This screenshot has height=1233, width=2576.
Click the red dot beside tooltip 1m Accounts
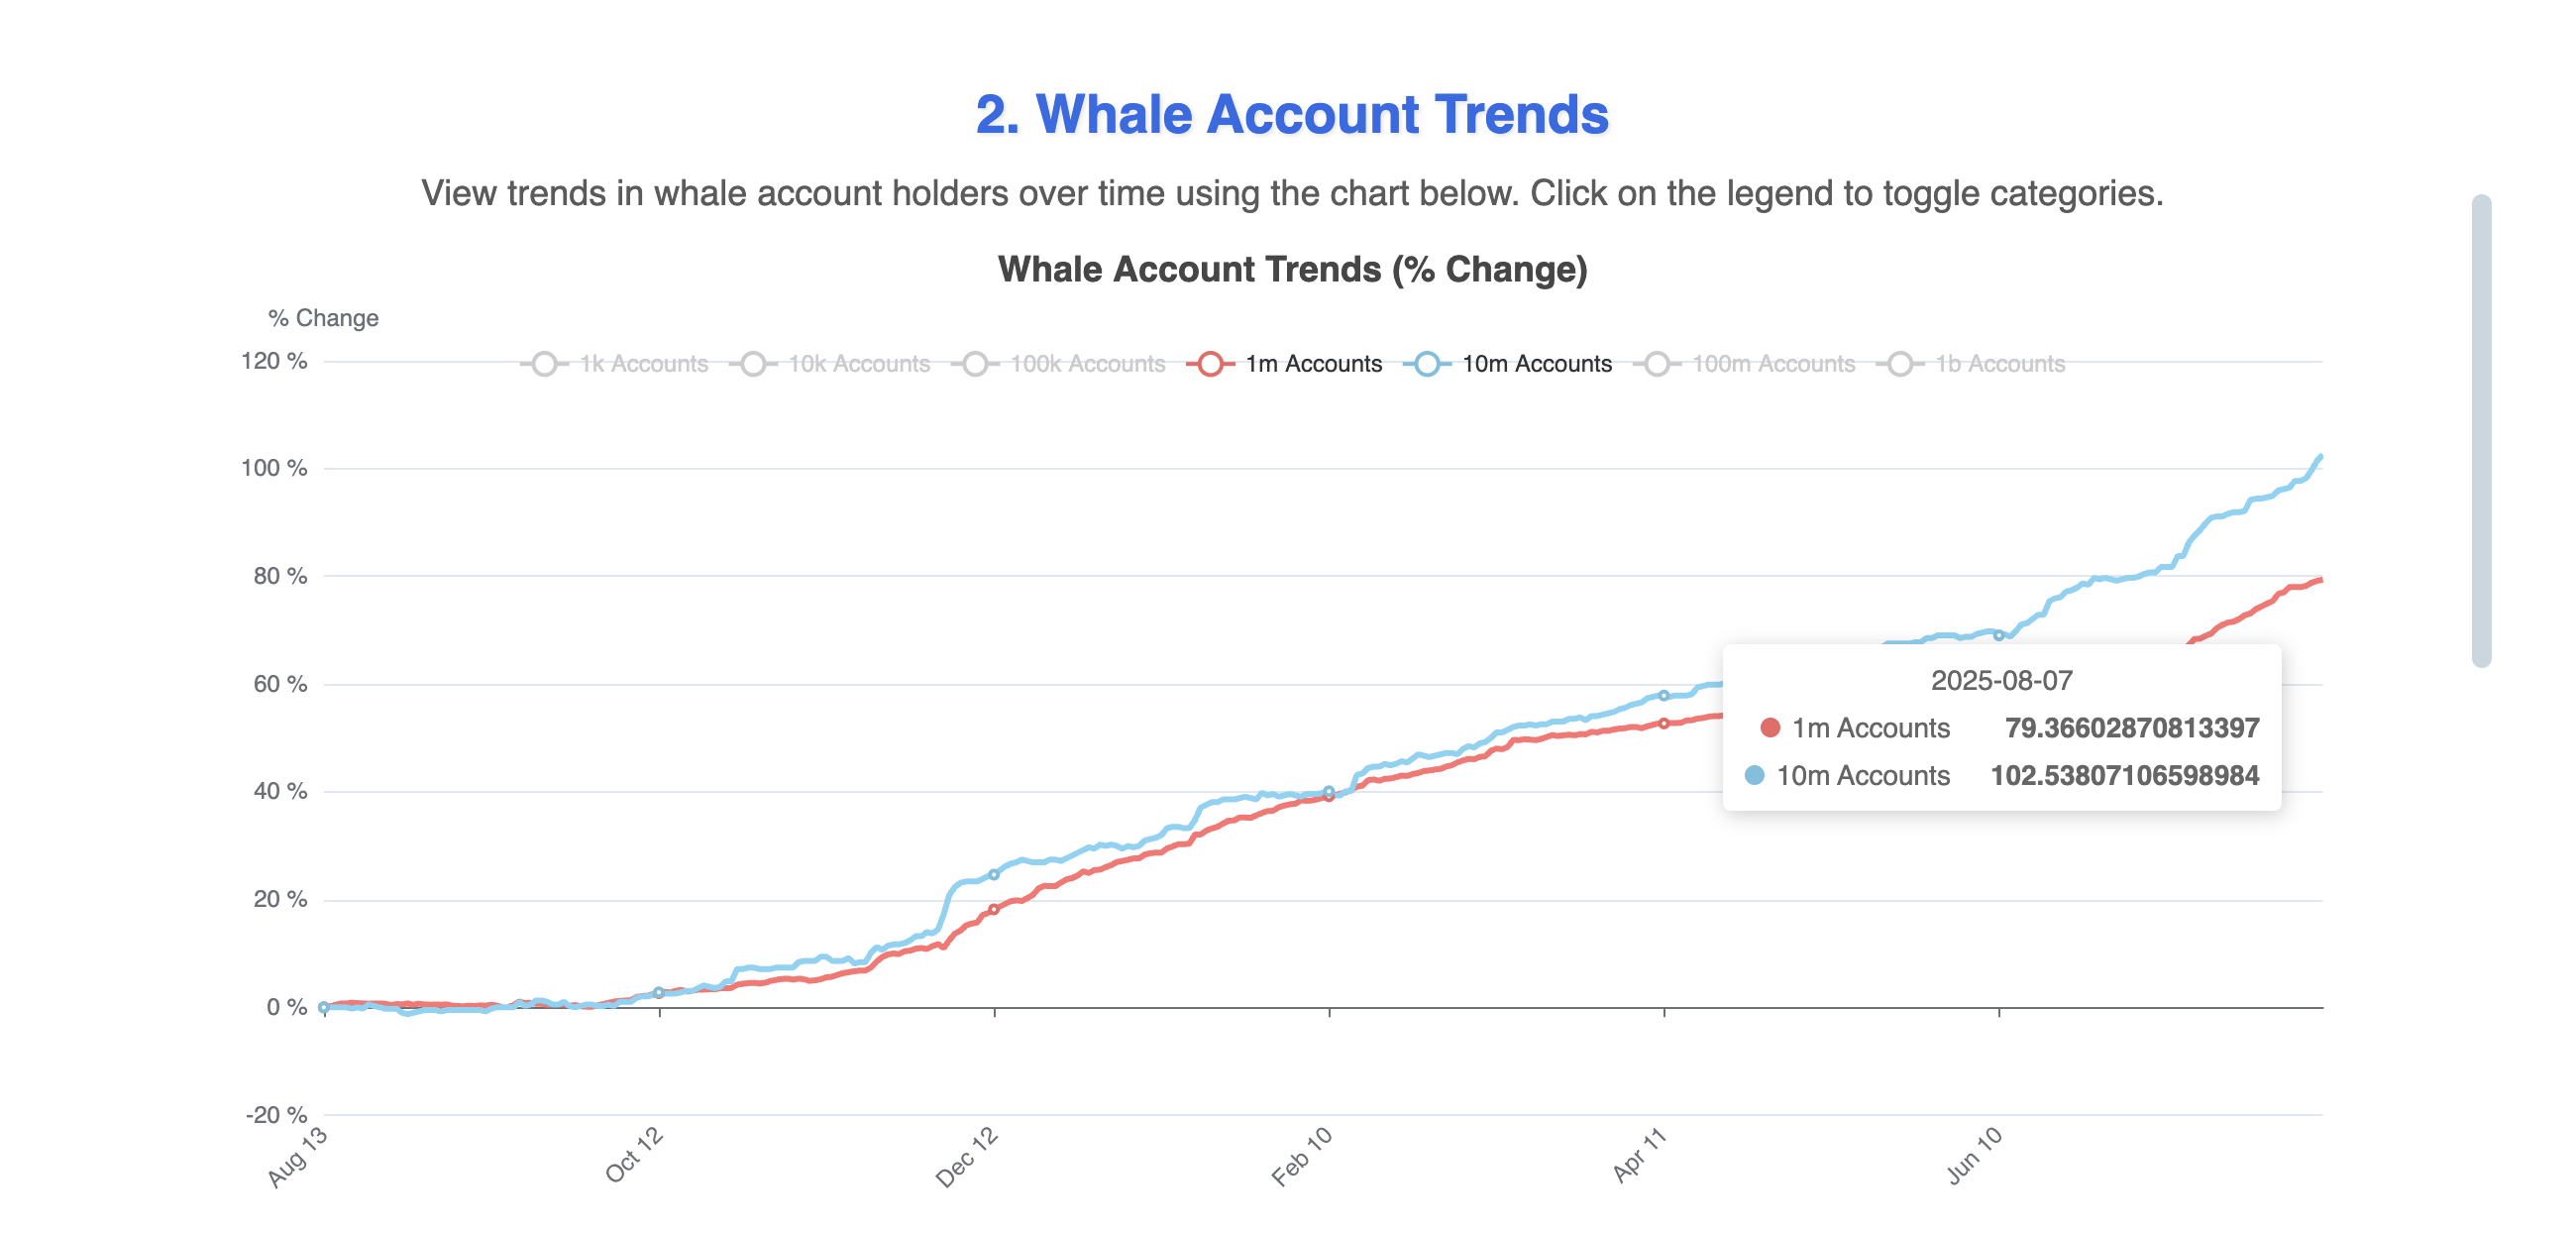pos(1770,728)
